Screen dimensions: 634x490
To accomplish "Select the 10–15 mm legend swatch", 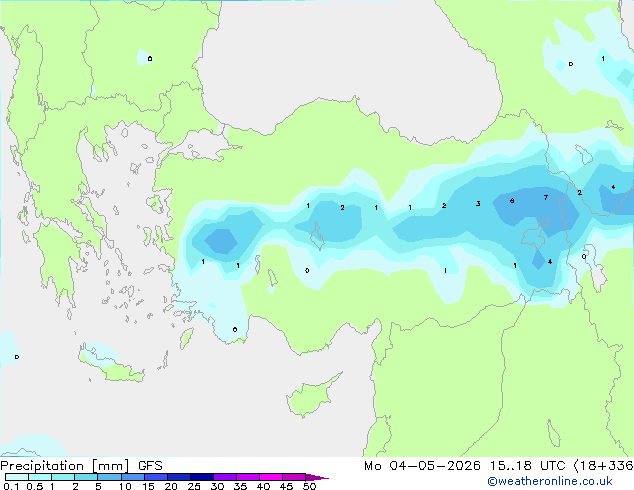I will click(x=132, y=477).
